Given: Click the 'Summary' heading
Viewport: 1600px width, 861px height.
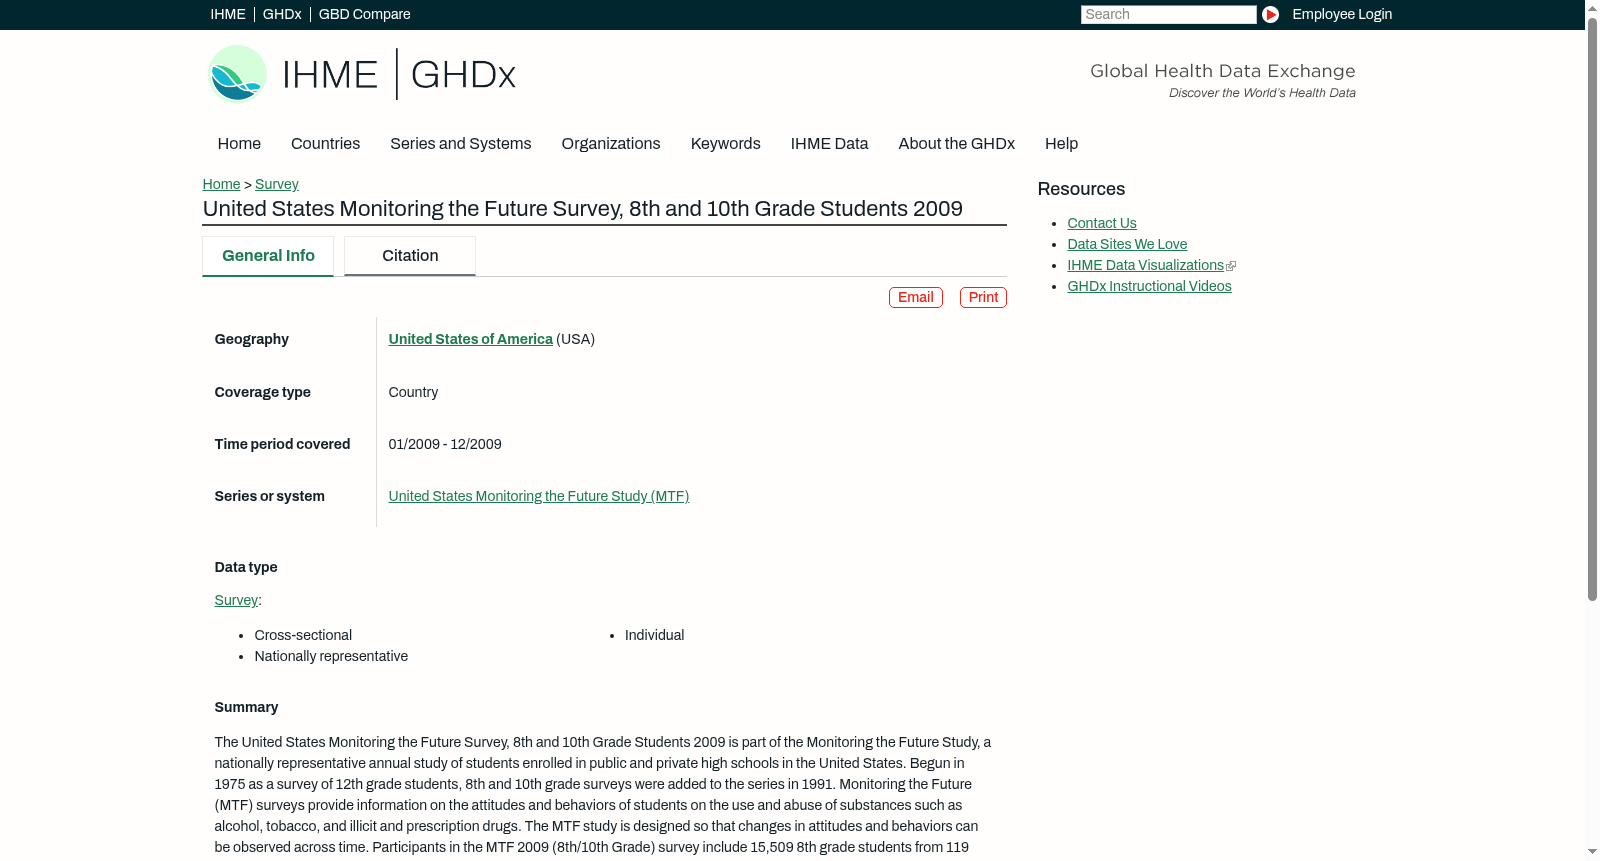Looking at the screenshot, I should [246, 707].
